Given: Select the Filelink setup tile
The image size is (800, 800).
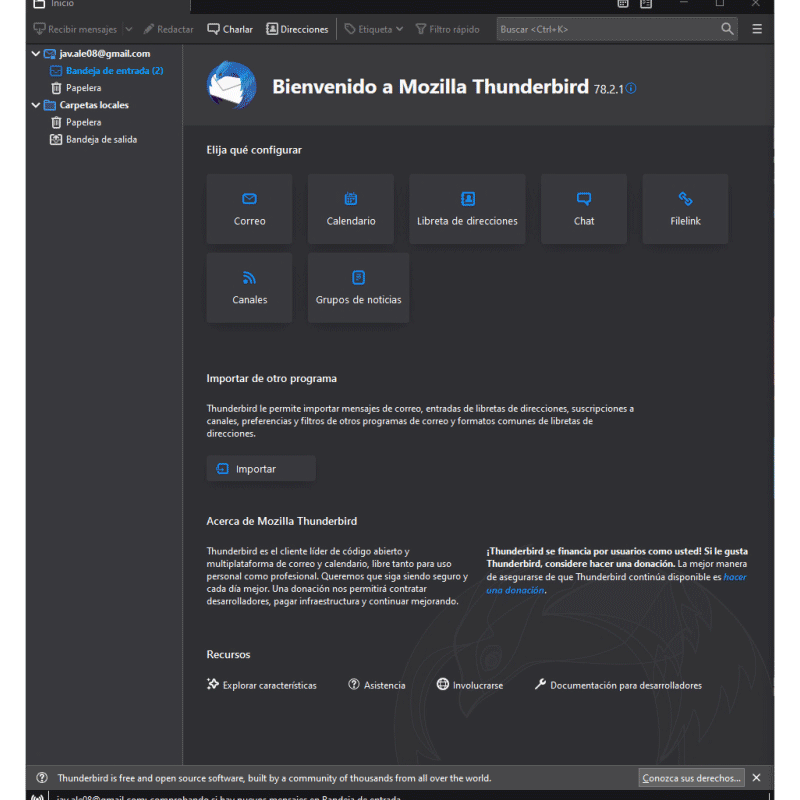Looking at the screenshot, I should pos(685,209).
